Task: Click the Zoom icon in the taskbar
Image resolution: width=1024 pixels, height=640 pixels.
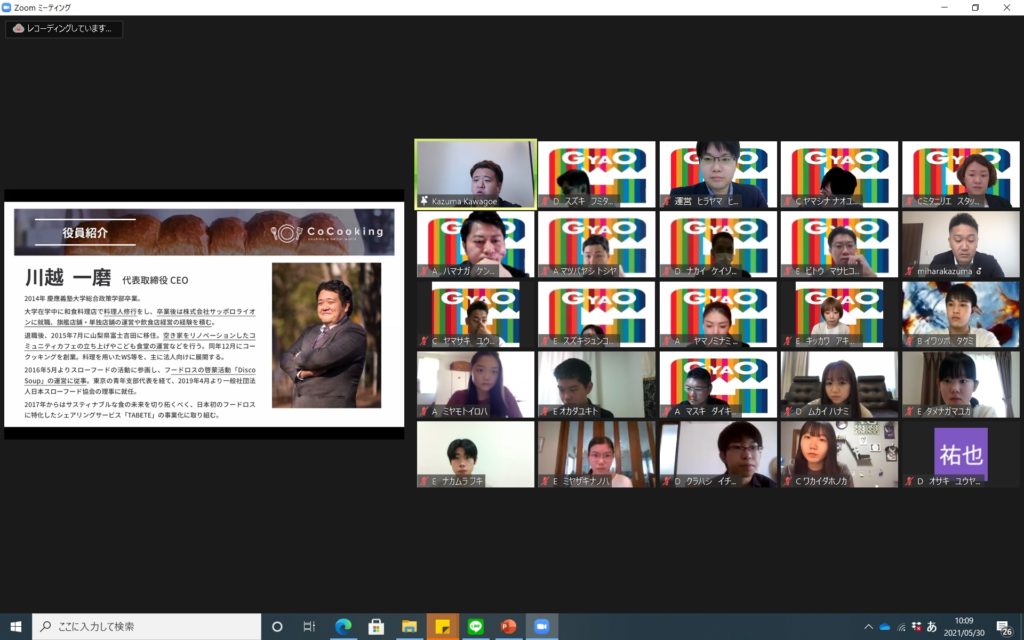Action: click(x=542, y=626)
